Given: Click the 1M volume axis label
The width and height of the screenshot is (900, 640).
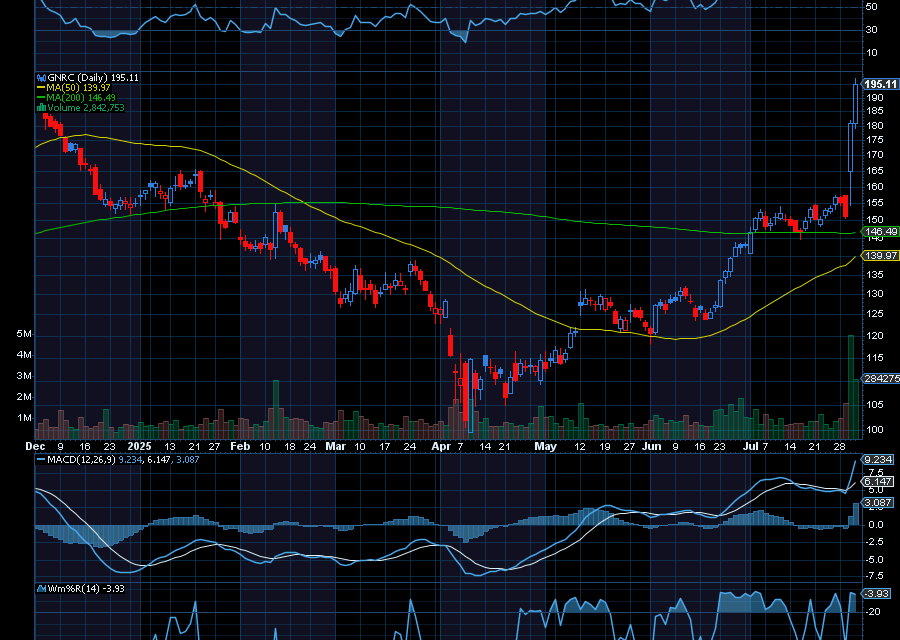Looking at the screenshot, I should (x=24, y=418).
